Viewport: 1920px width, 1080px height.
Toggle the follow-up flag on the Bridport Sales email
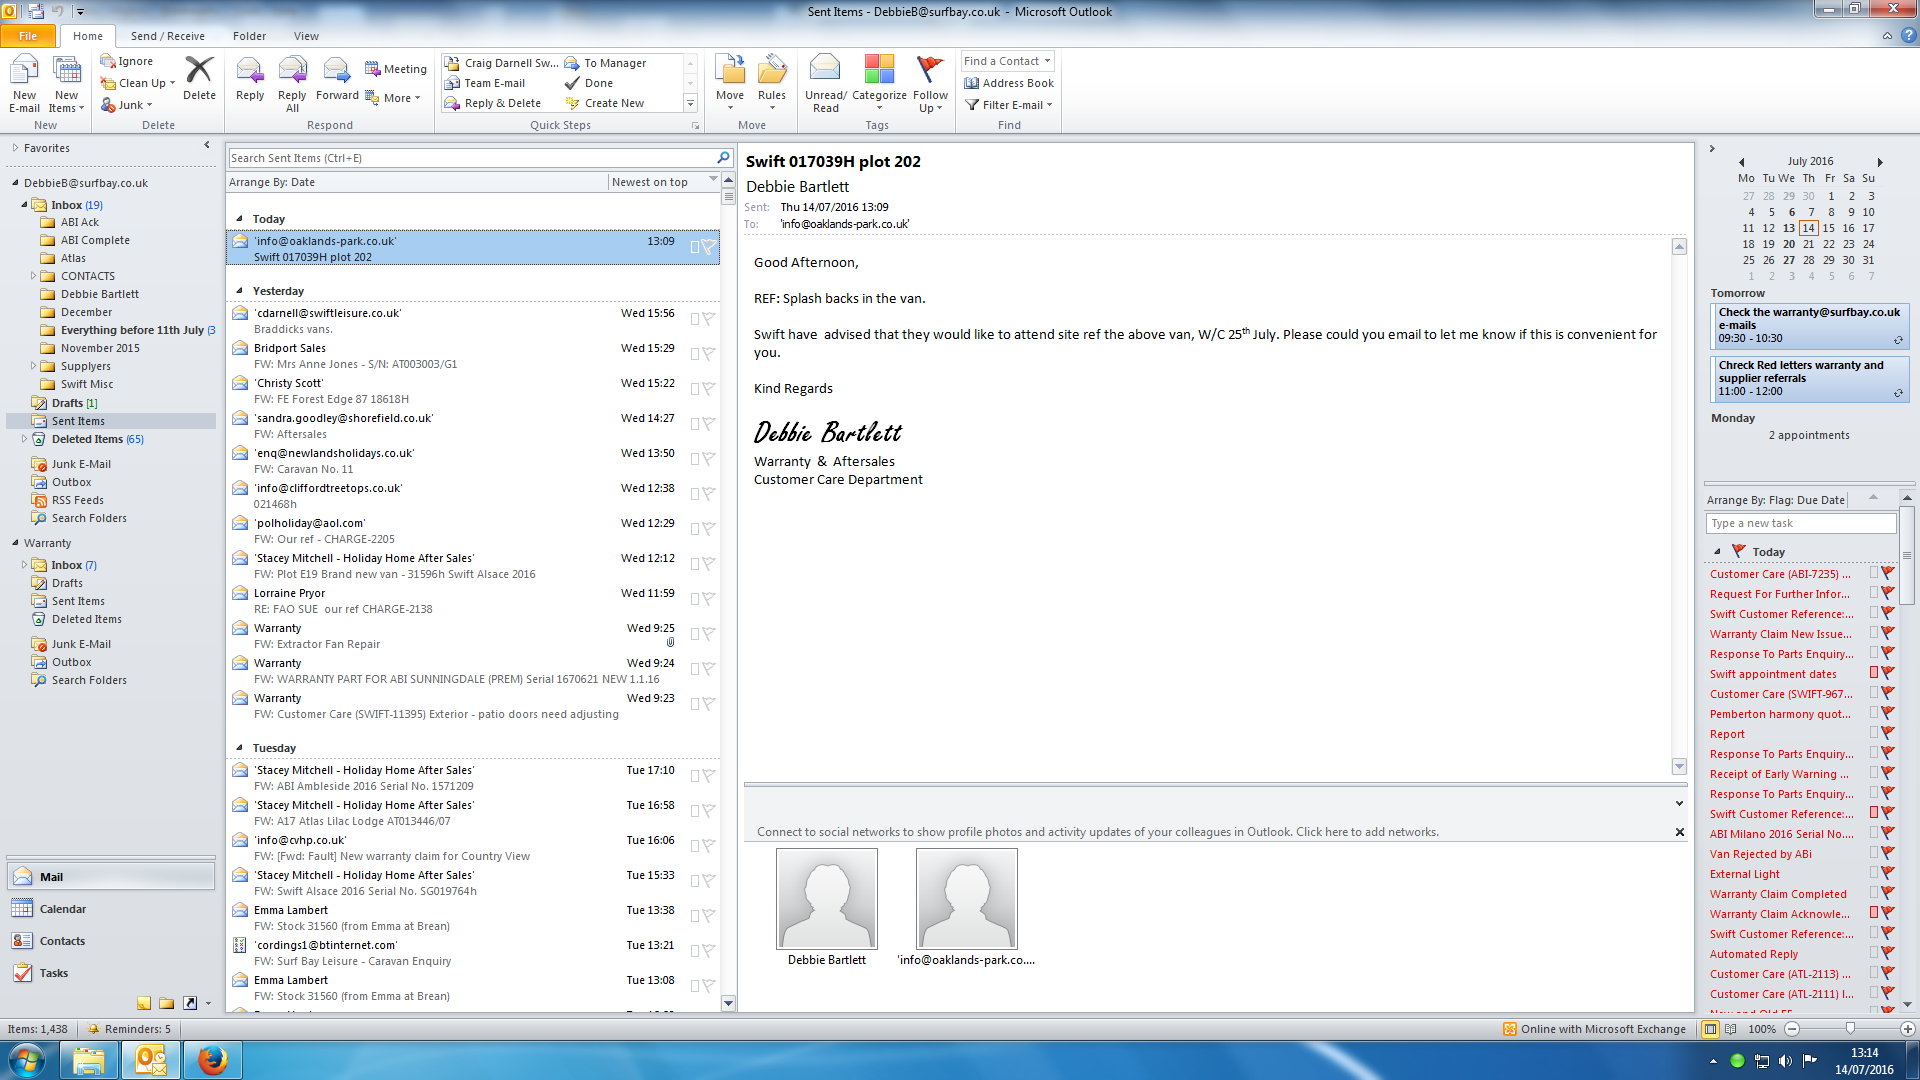708,353
